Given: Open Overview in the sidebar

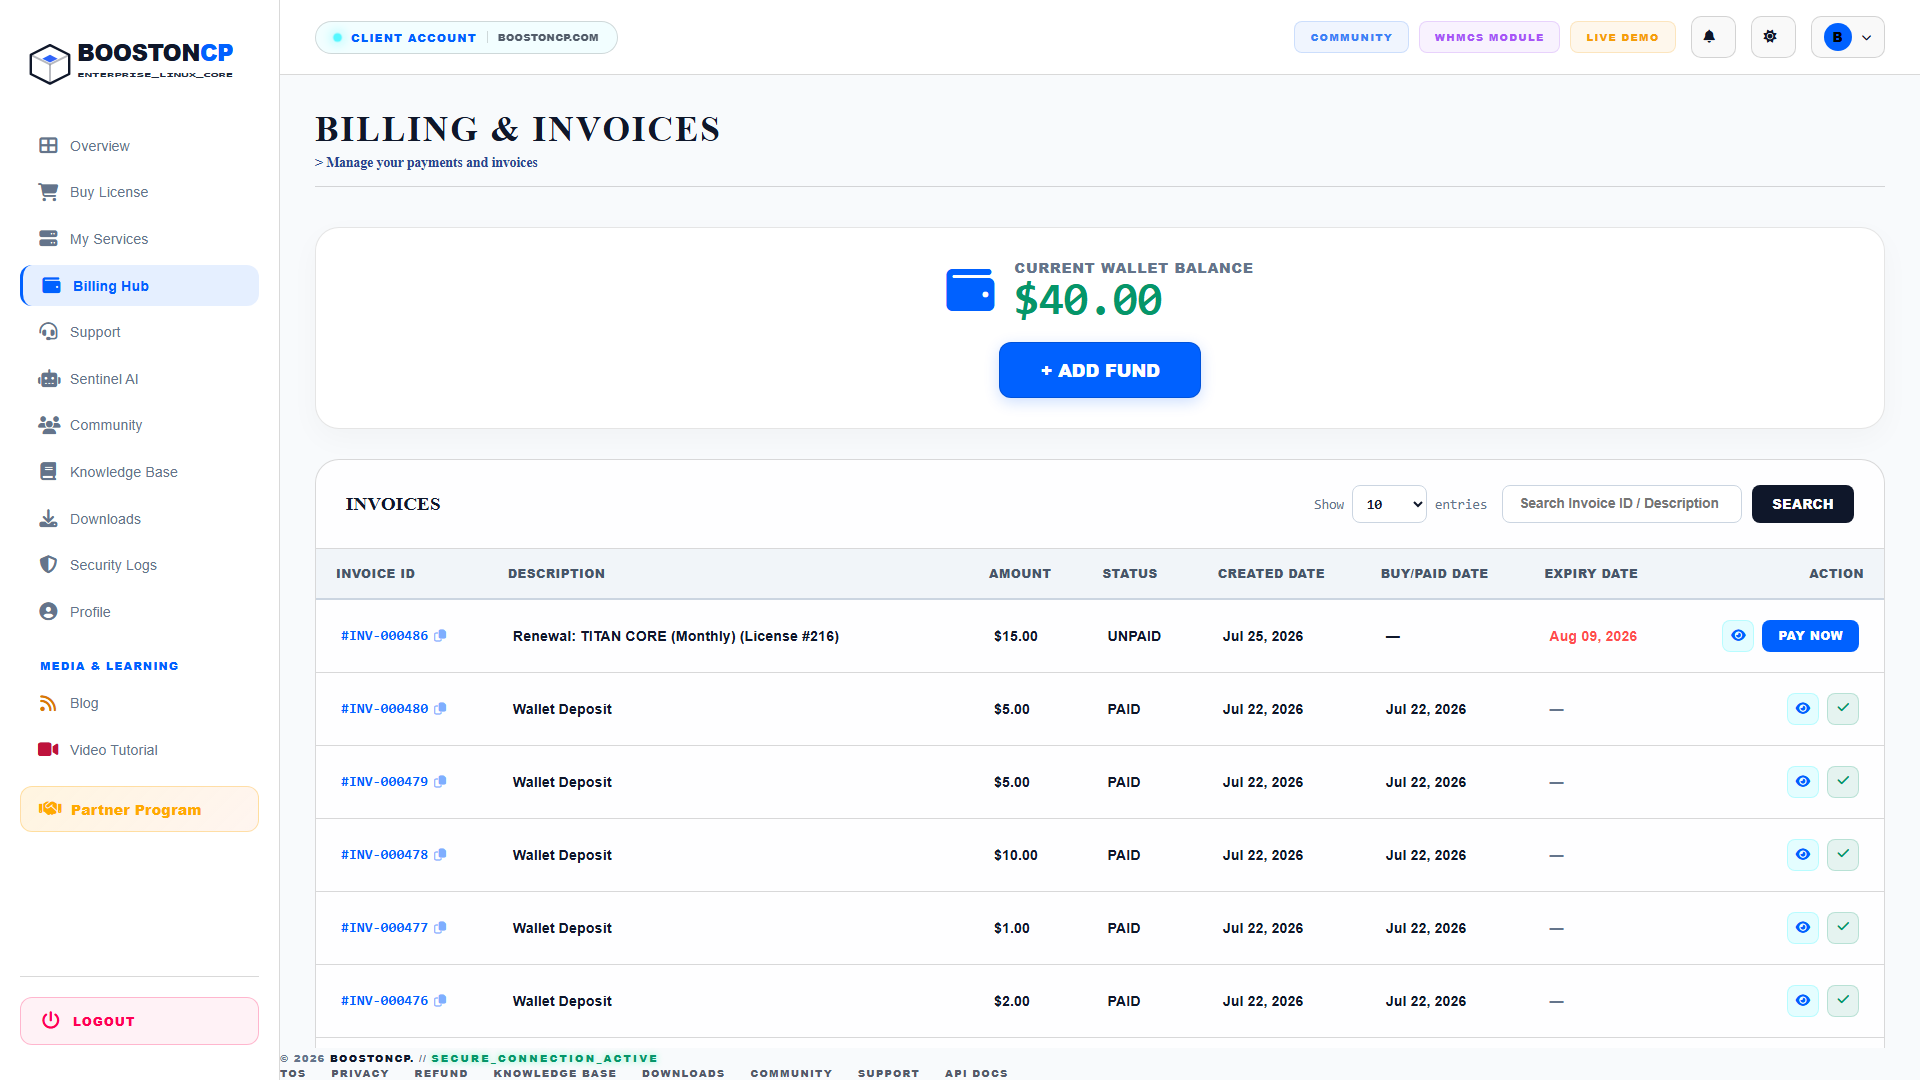Looking at the screenshot, I should coord(139,146).
